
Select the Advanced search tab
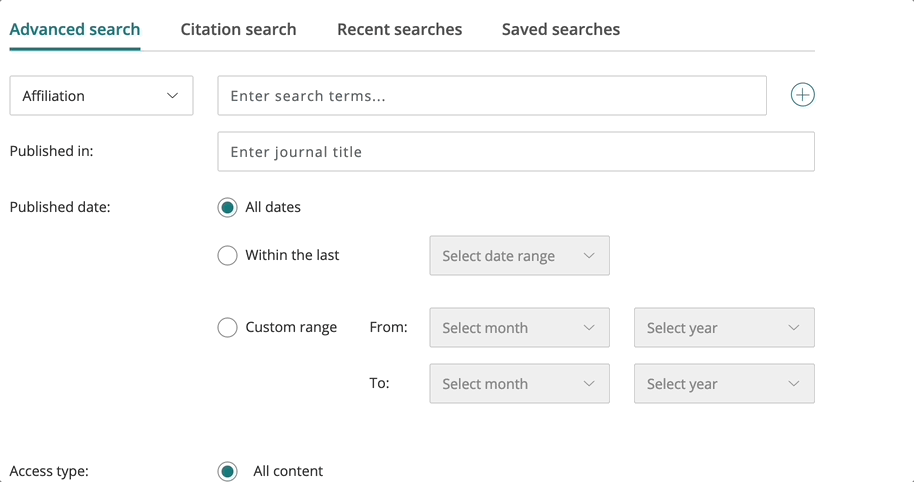click(75, 29)
